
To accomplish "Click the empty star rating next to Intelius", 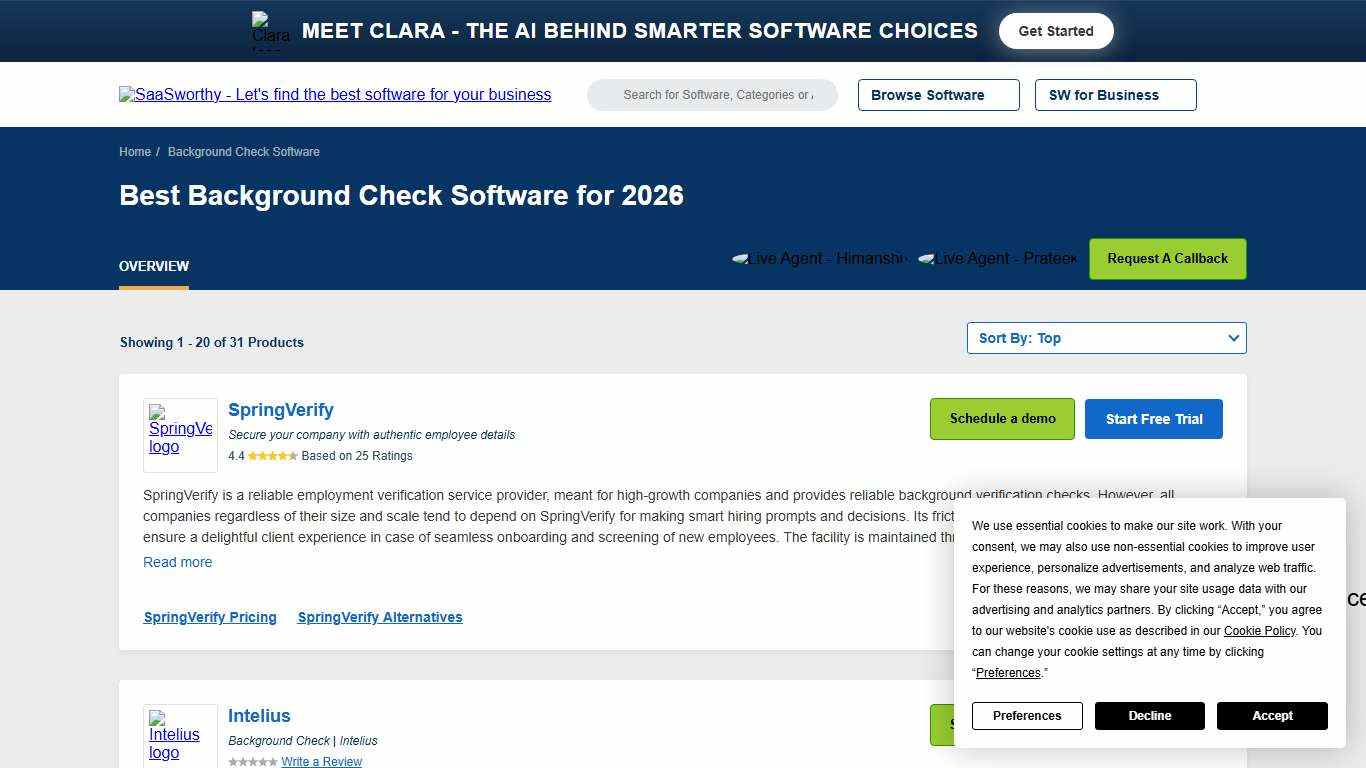I will [x=253, y=761].
